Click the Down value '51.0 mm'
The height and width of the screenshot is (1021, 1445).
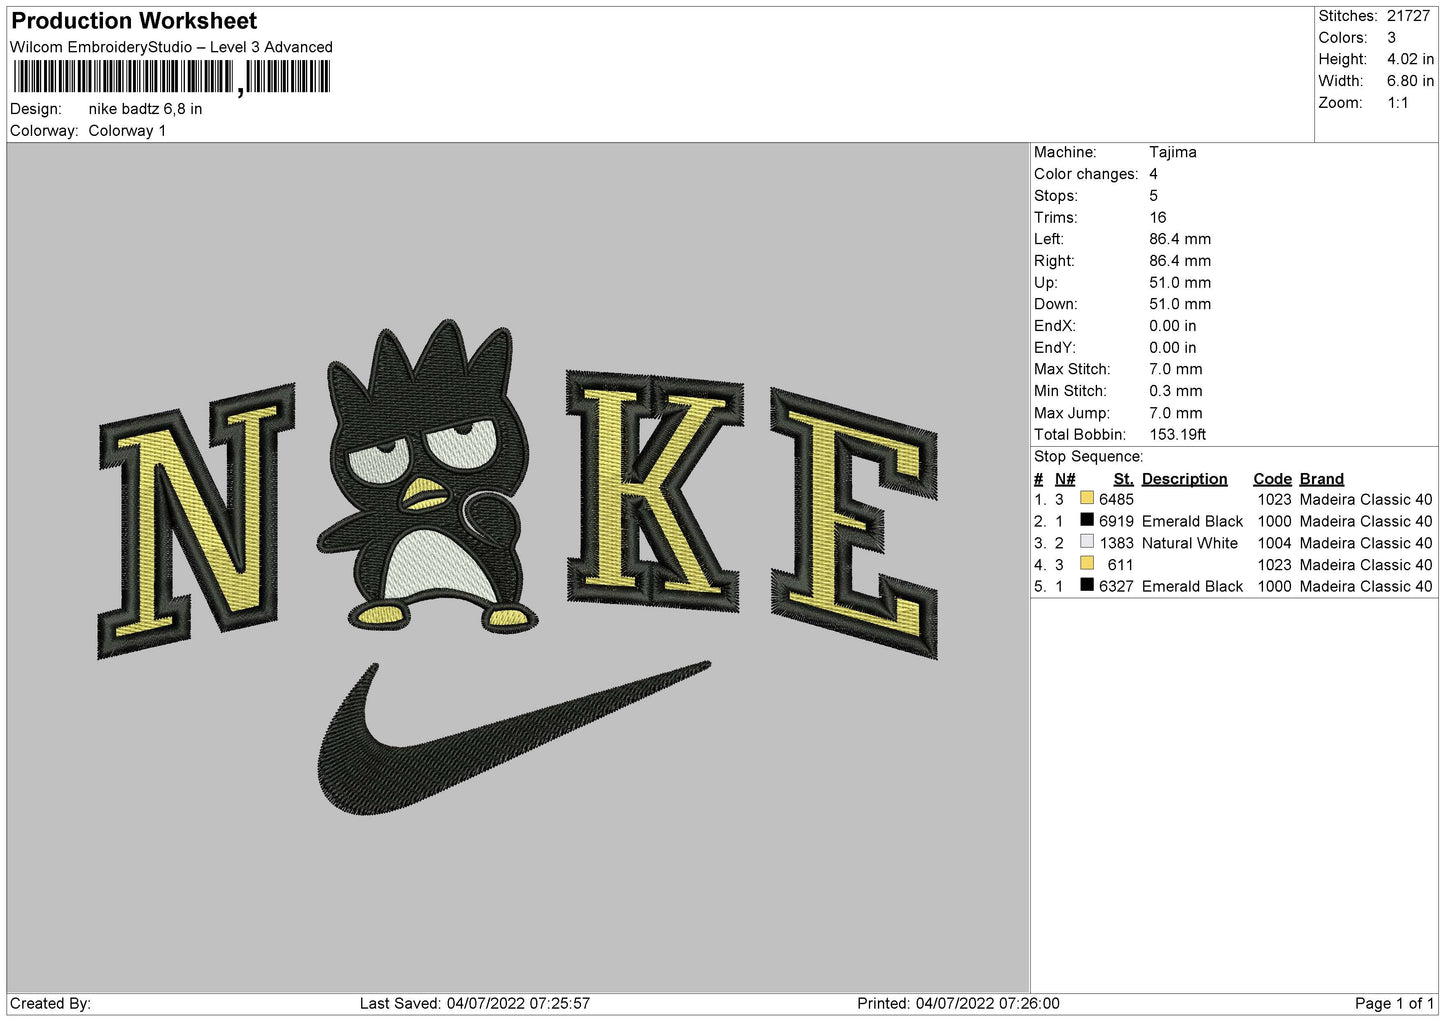pos(1180,304)
